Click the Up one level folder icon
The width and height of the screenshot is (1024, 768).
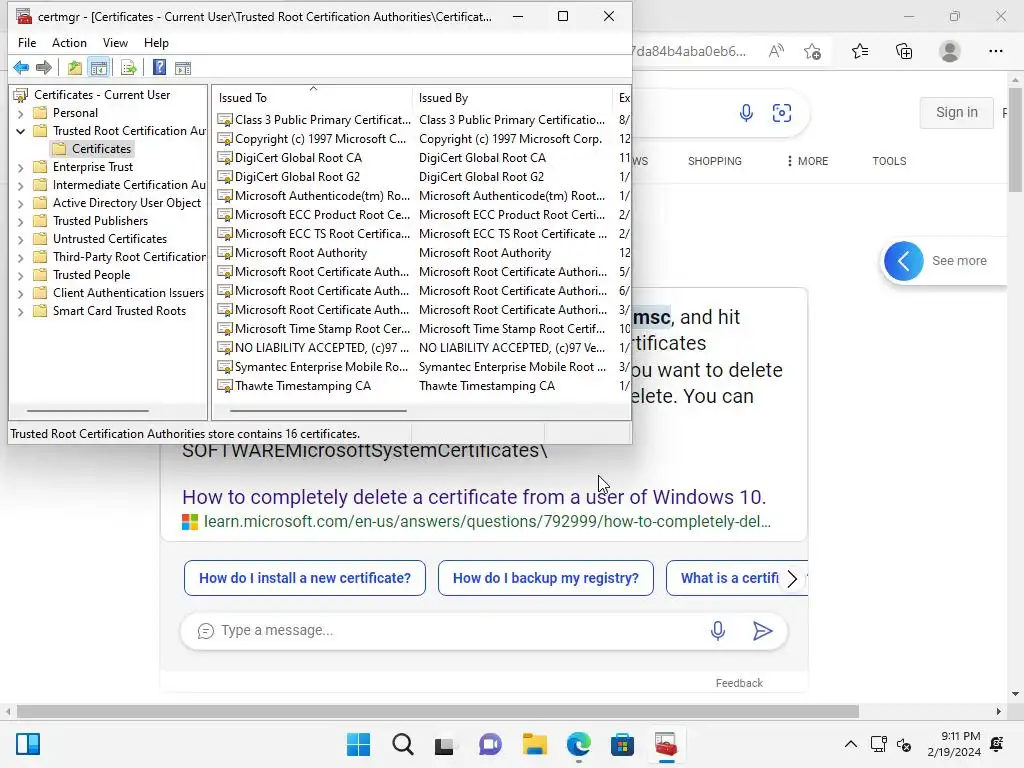[75, 67]
